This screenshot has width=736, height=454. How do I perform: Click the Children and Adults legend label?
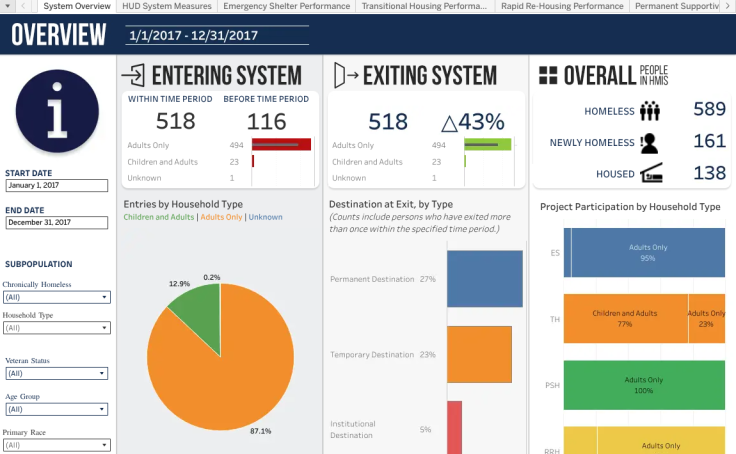[x=159, y=217]
